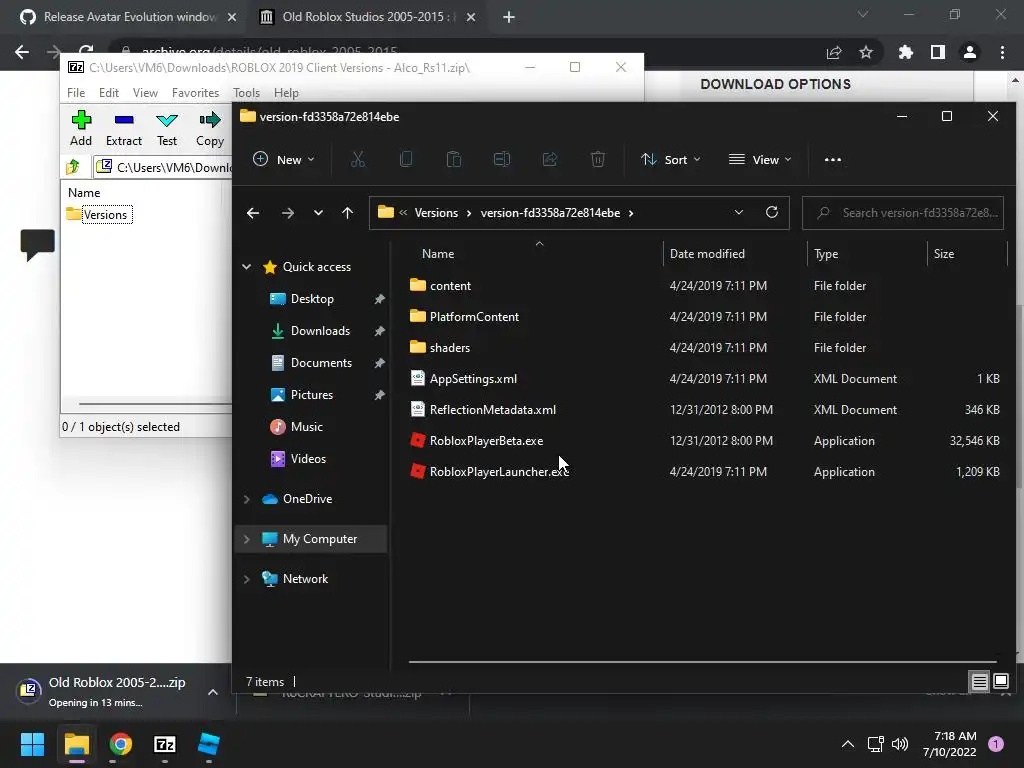Click the share page icon in Chrome address bar
Image resolution: width=1024 pixels, height=768 pixels.
point(834,52)
